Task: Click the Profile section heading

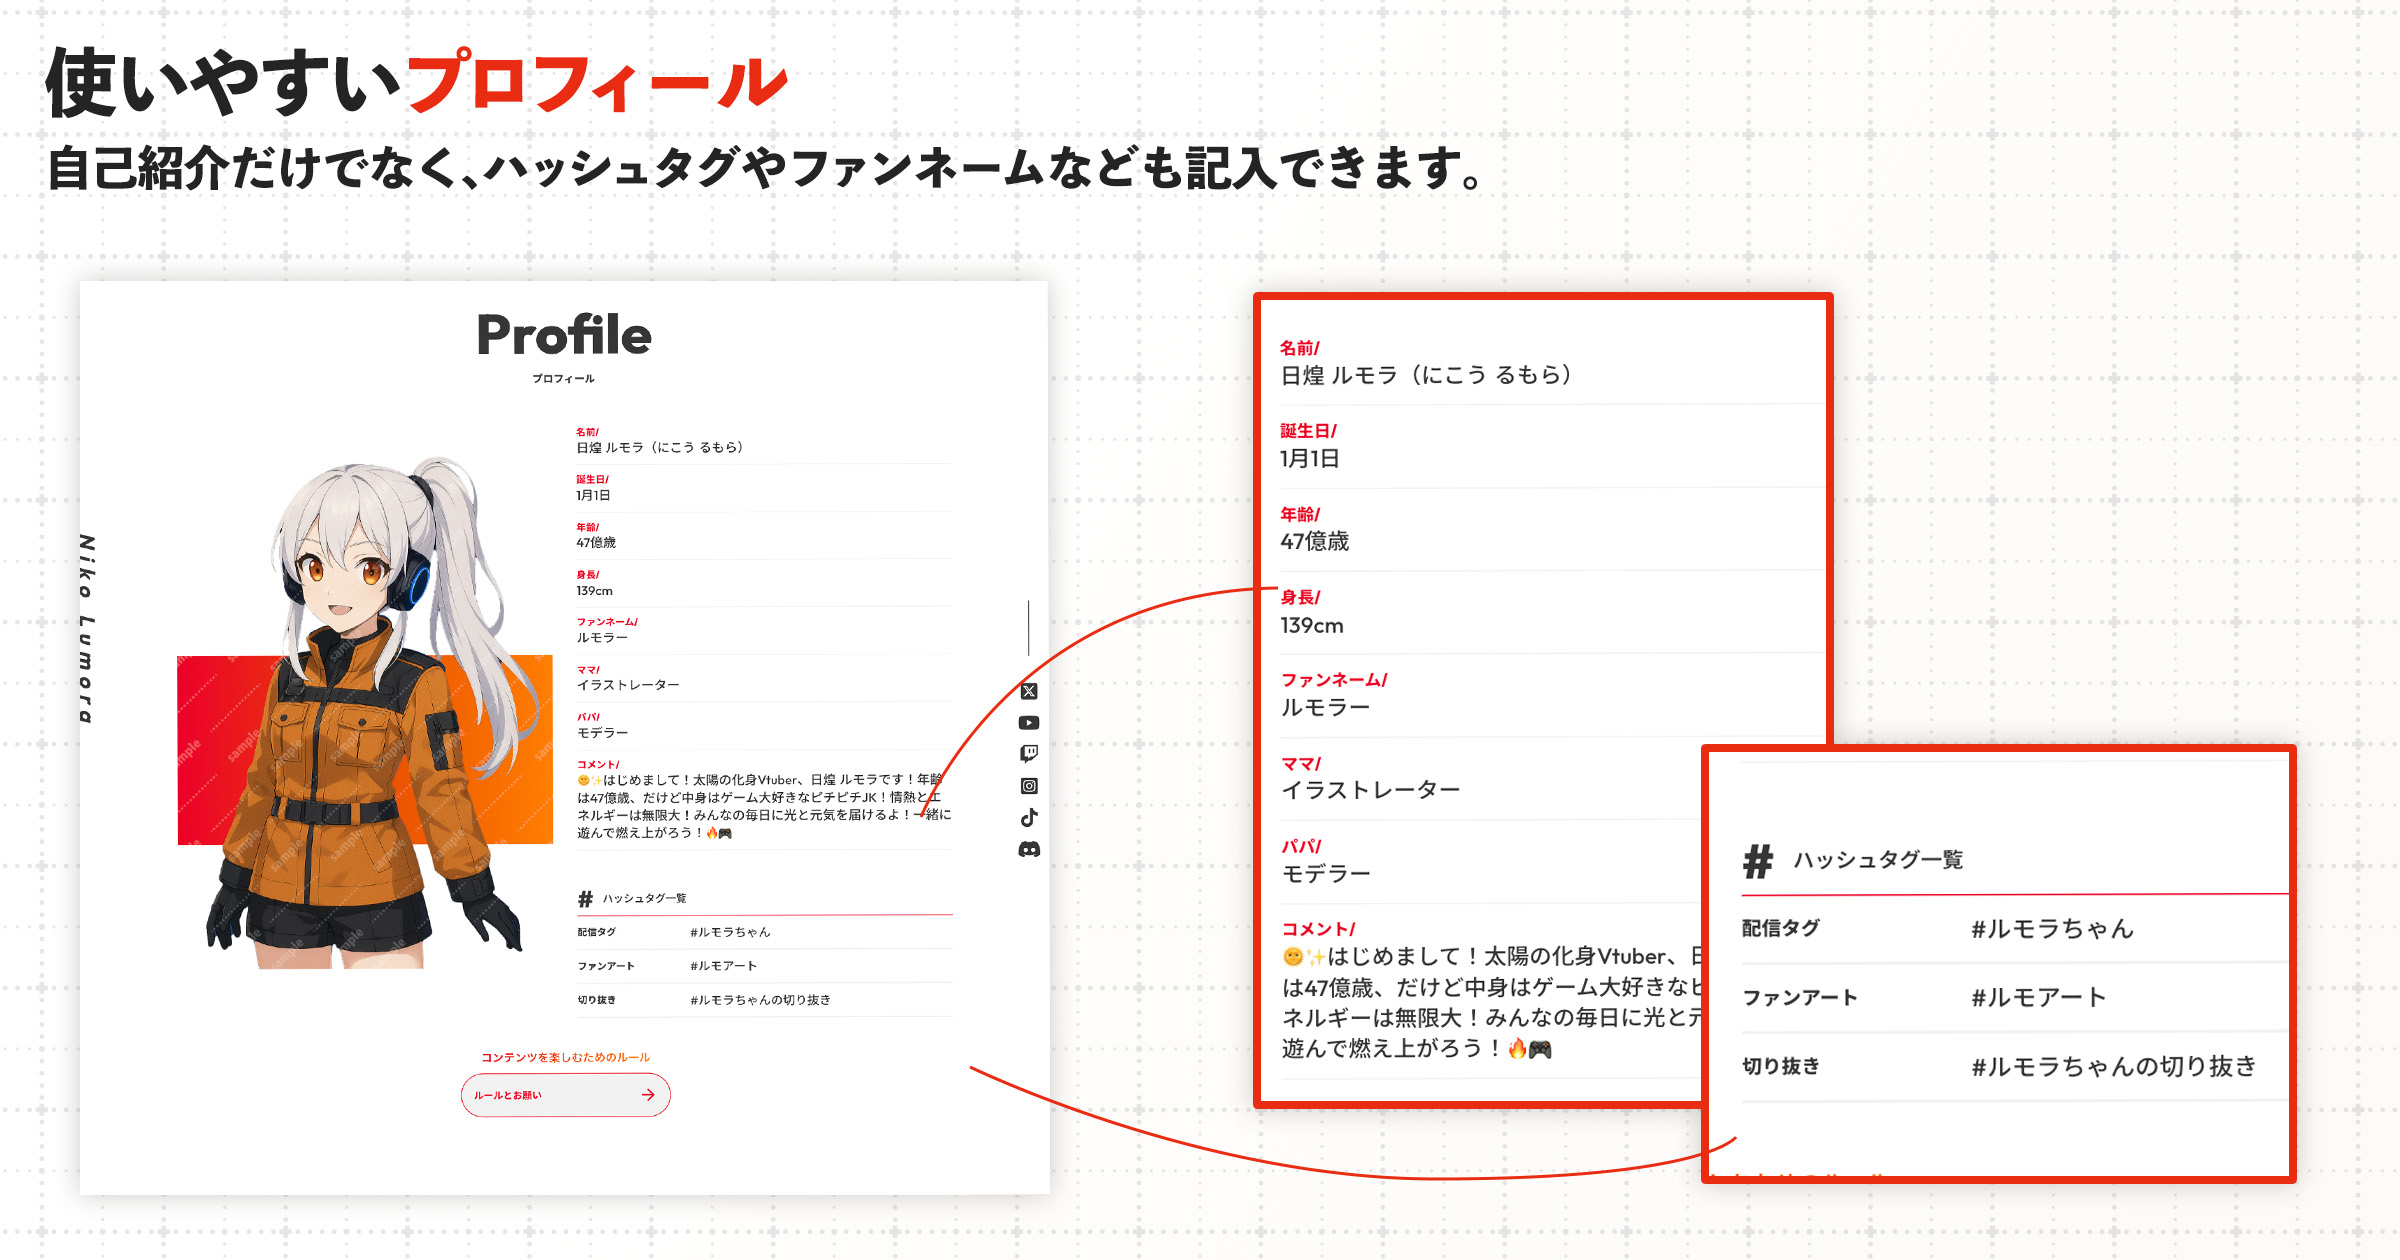Action: pos(563,336)
